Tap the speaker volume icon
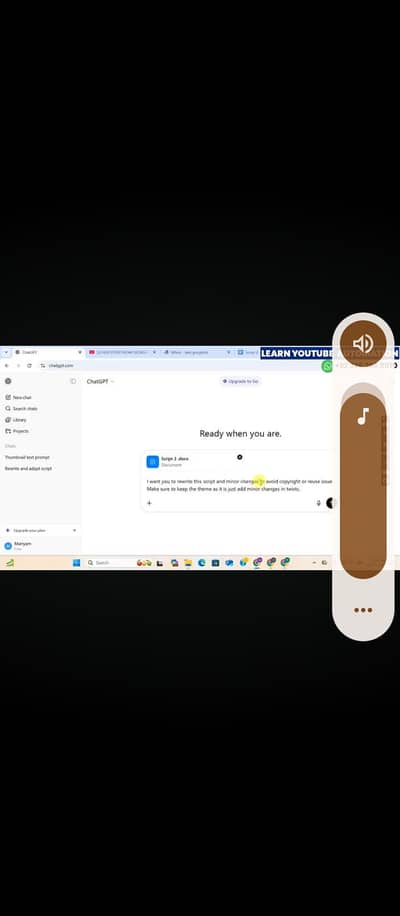The height and width of the screenshot is (916, 400). tap(363, 344)
